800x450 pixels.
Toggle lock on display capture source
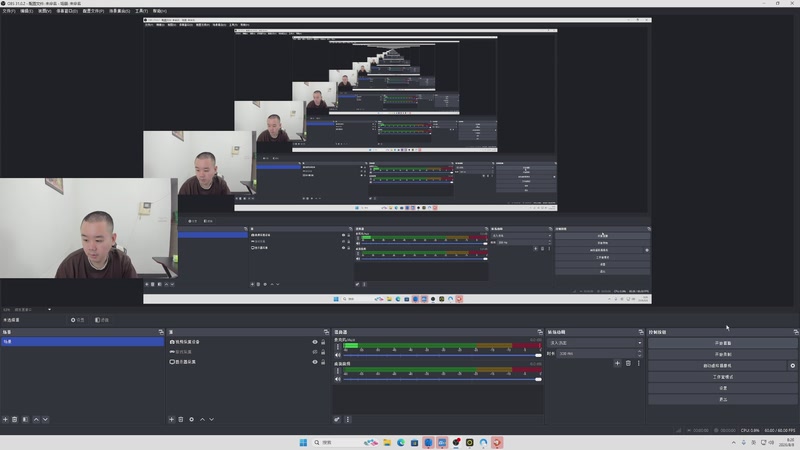tap(323, 362)
